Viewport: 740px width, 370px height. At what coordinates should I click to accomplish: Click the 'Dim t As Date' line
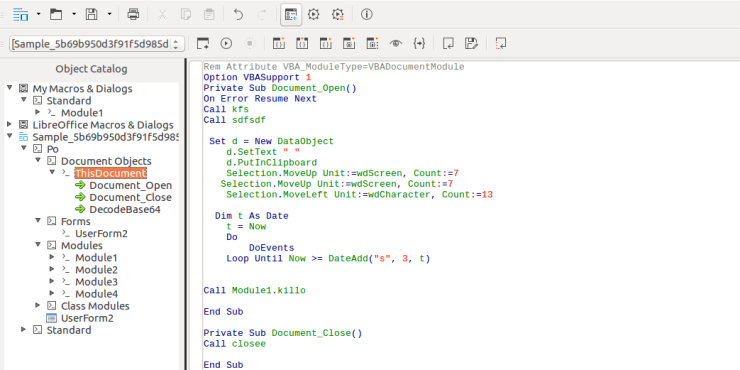[x=252, y=216]
